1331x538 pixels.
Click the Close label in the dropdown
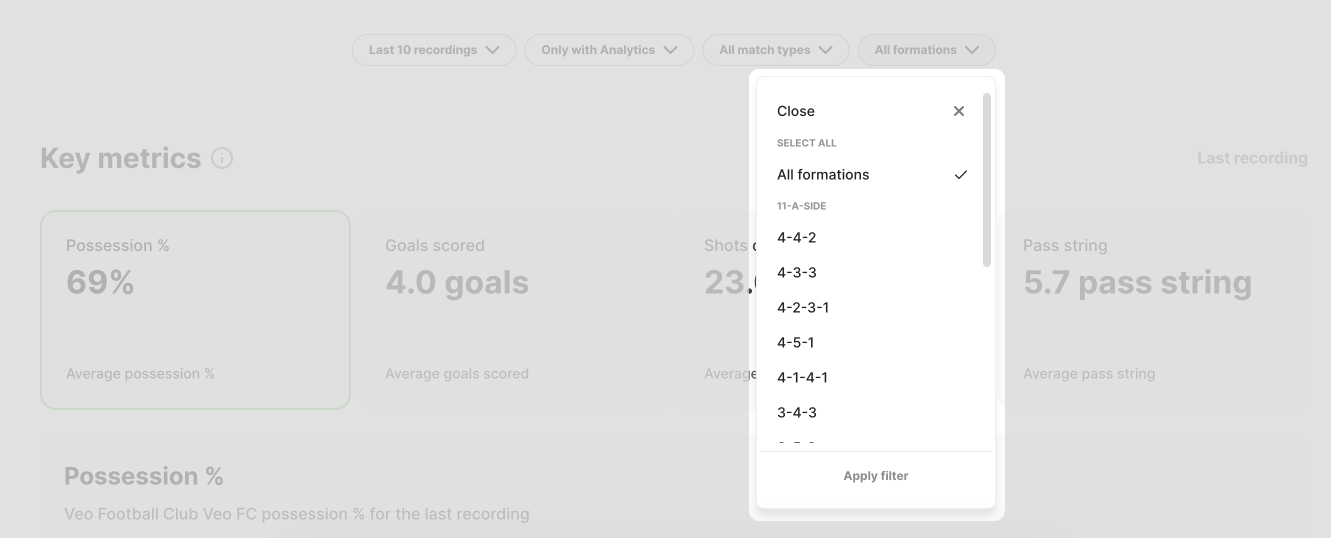pyautogui.click(x=796, y=111)
